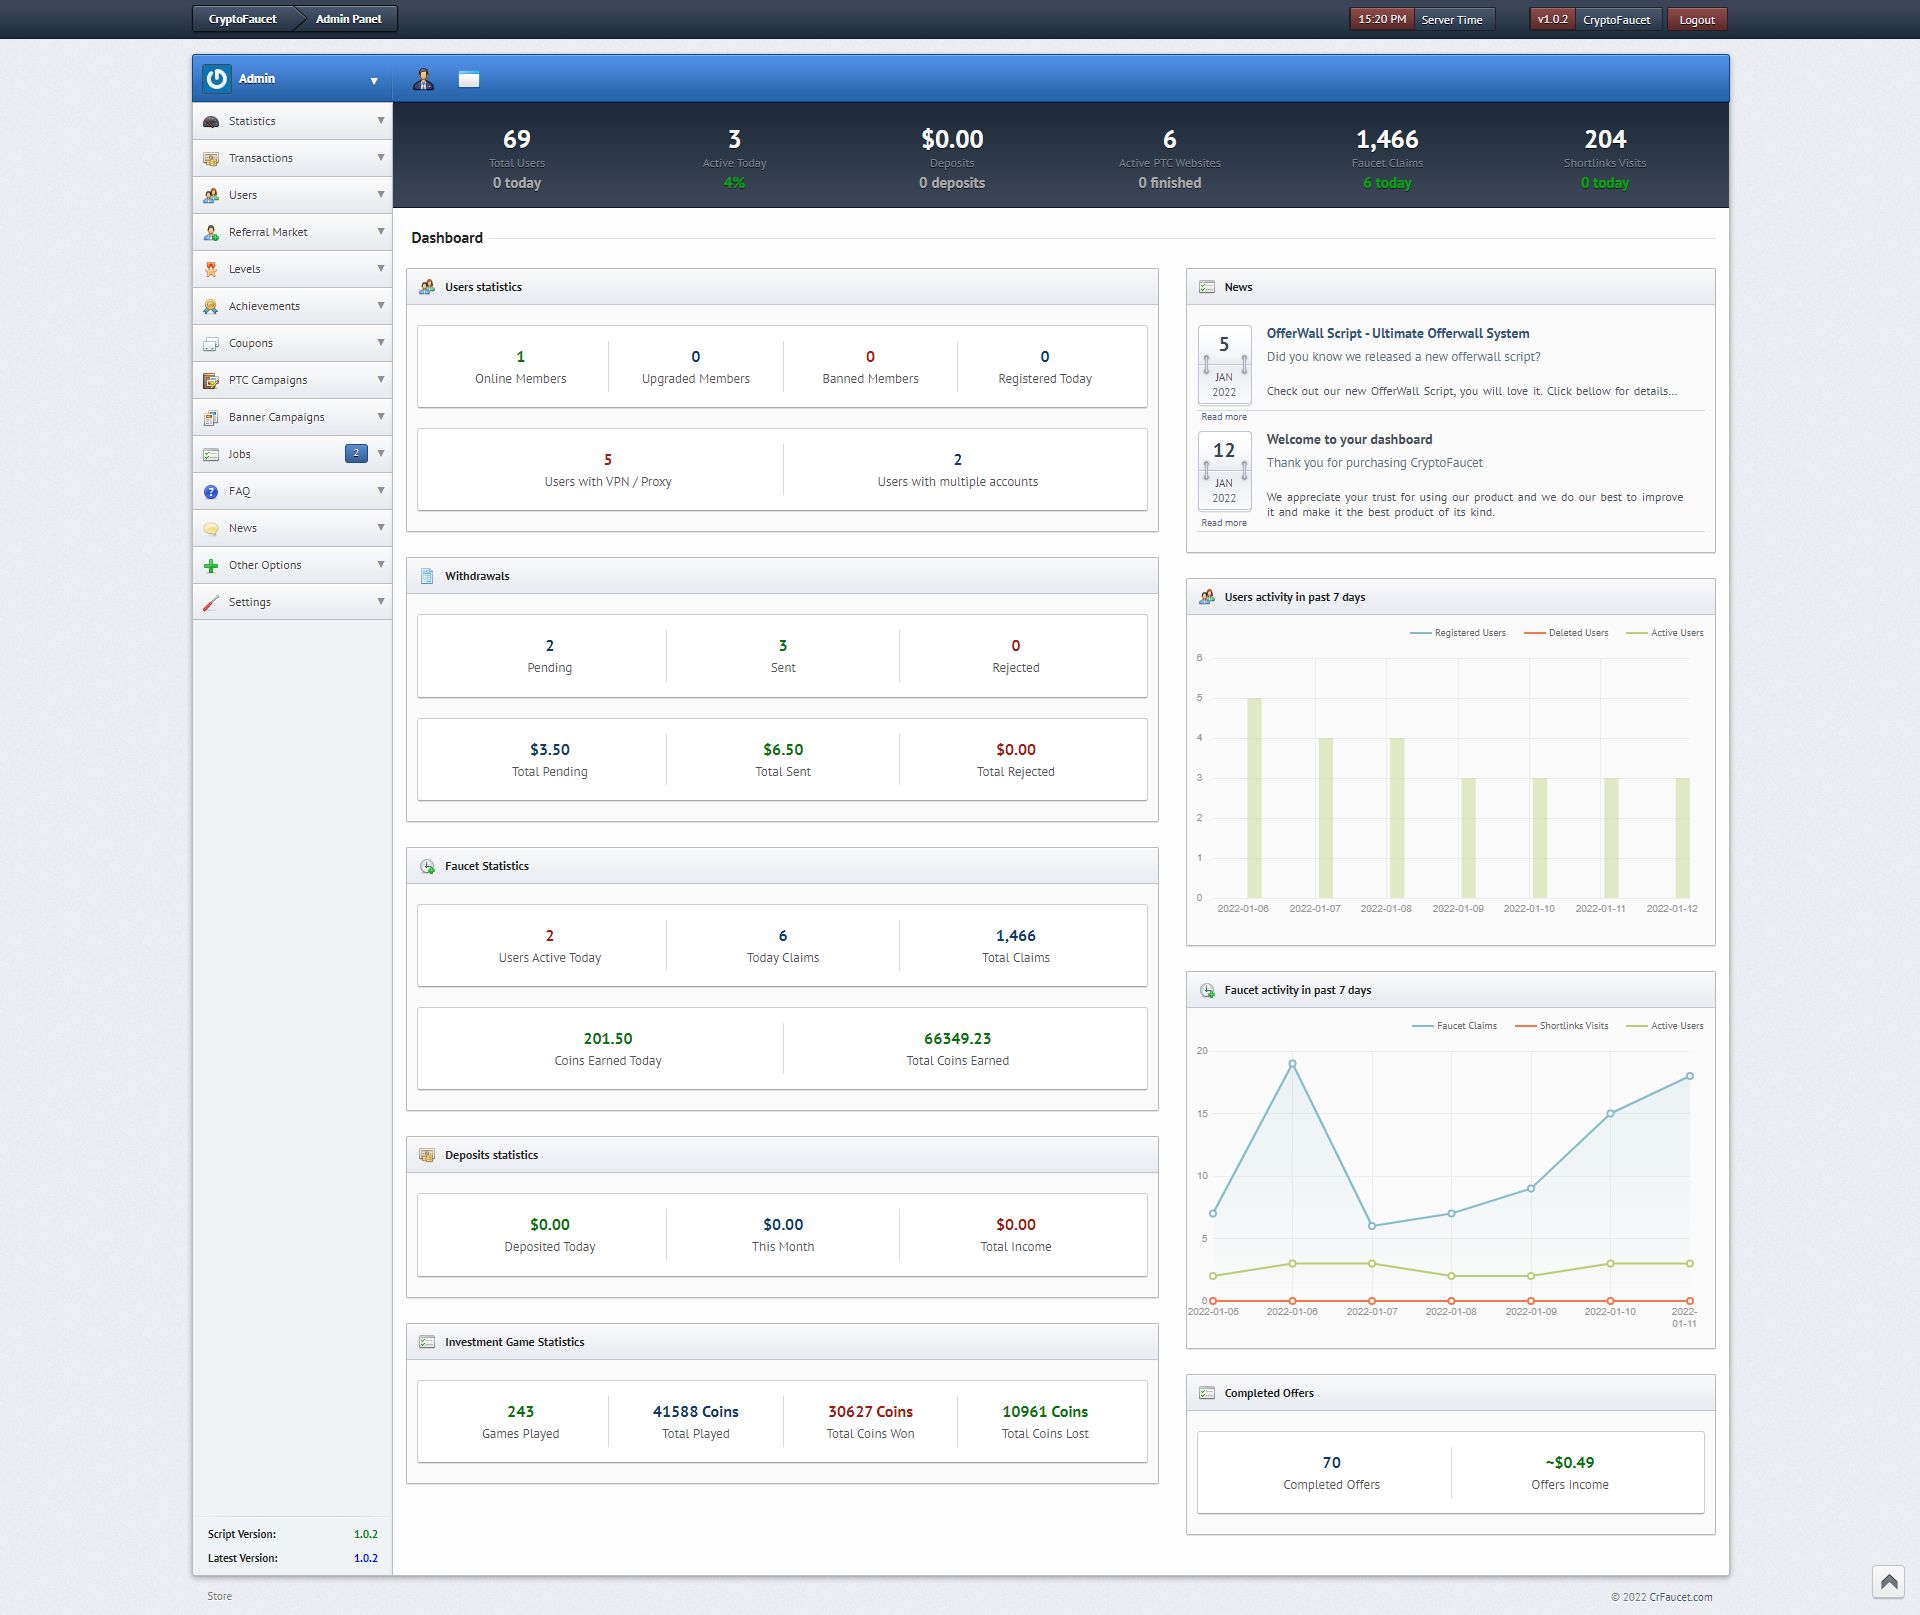
Task: Open the card icon beside profile icon
Action: [x=469, y=80]
